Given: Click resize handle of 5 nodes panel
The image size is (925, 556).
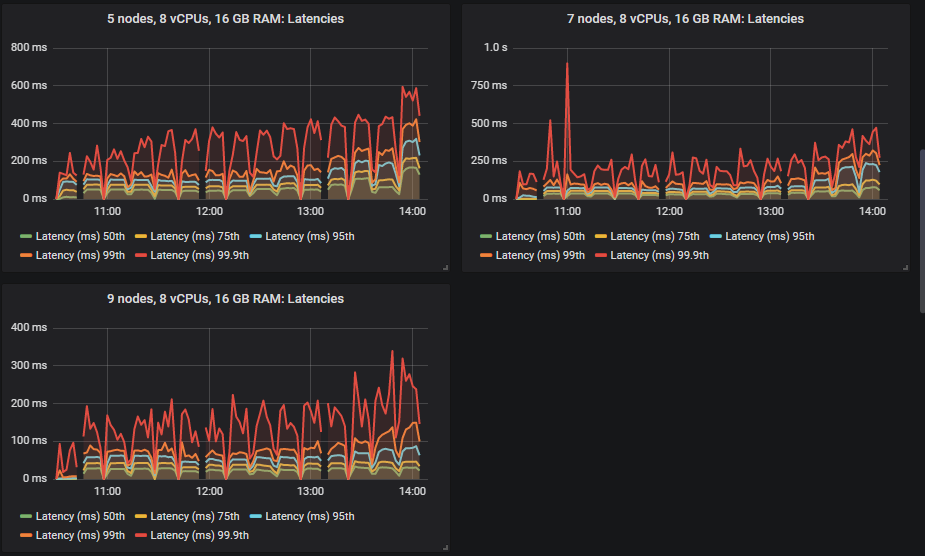Looking at the screenshot, I should click(x=445, y=267).
